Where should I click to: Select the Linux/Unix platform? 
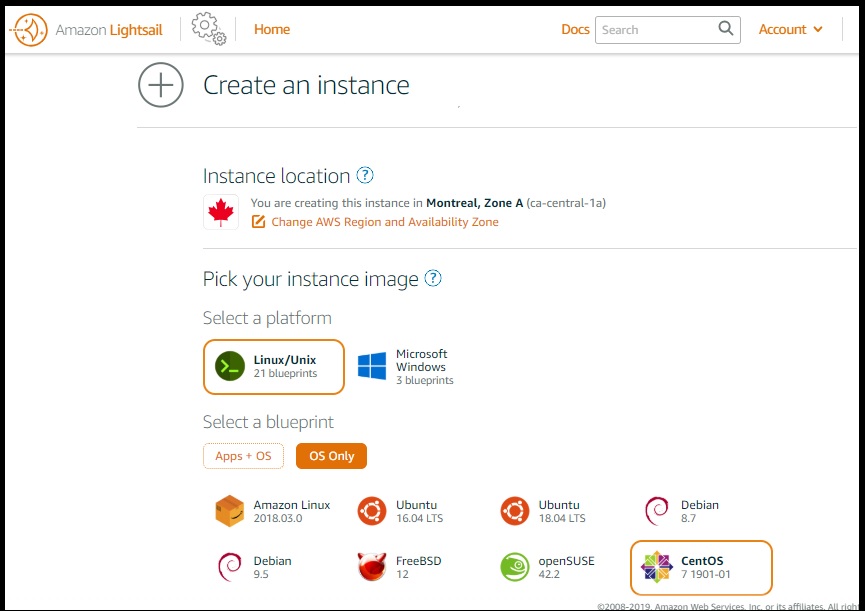click(x=274, y=367)
